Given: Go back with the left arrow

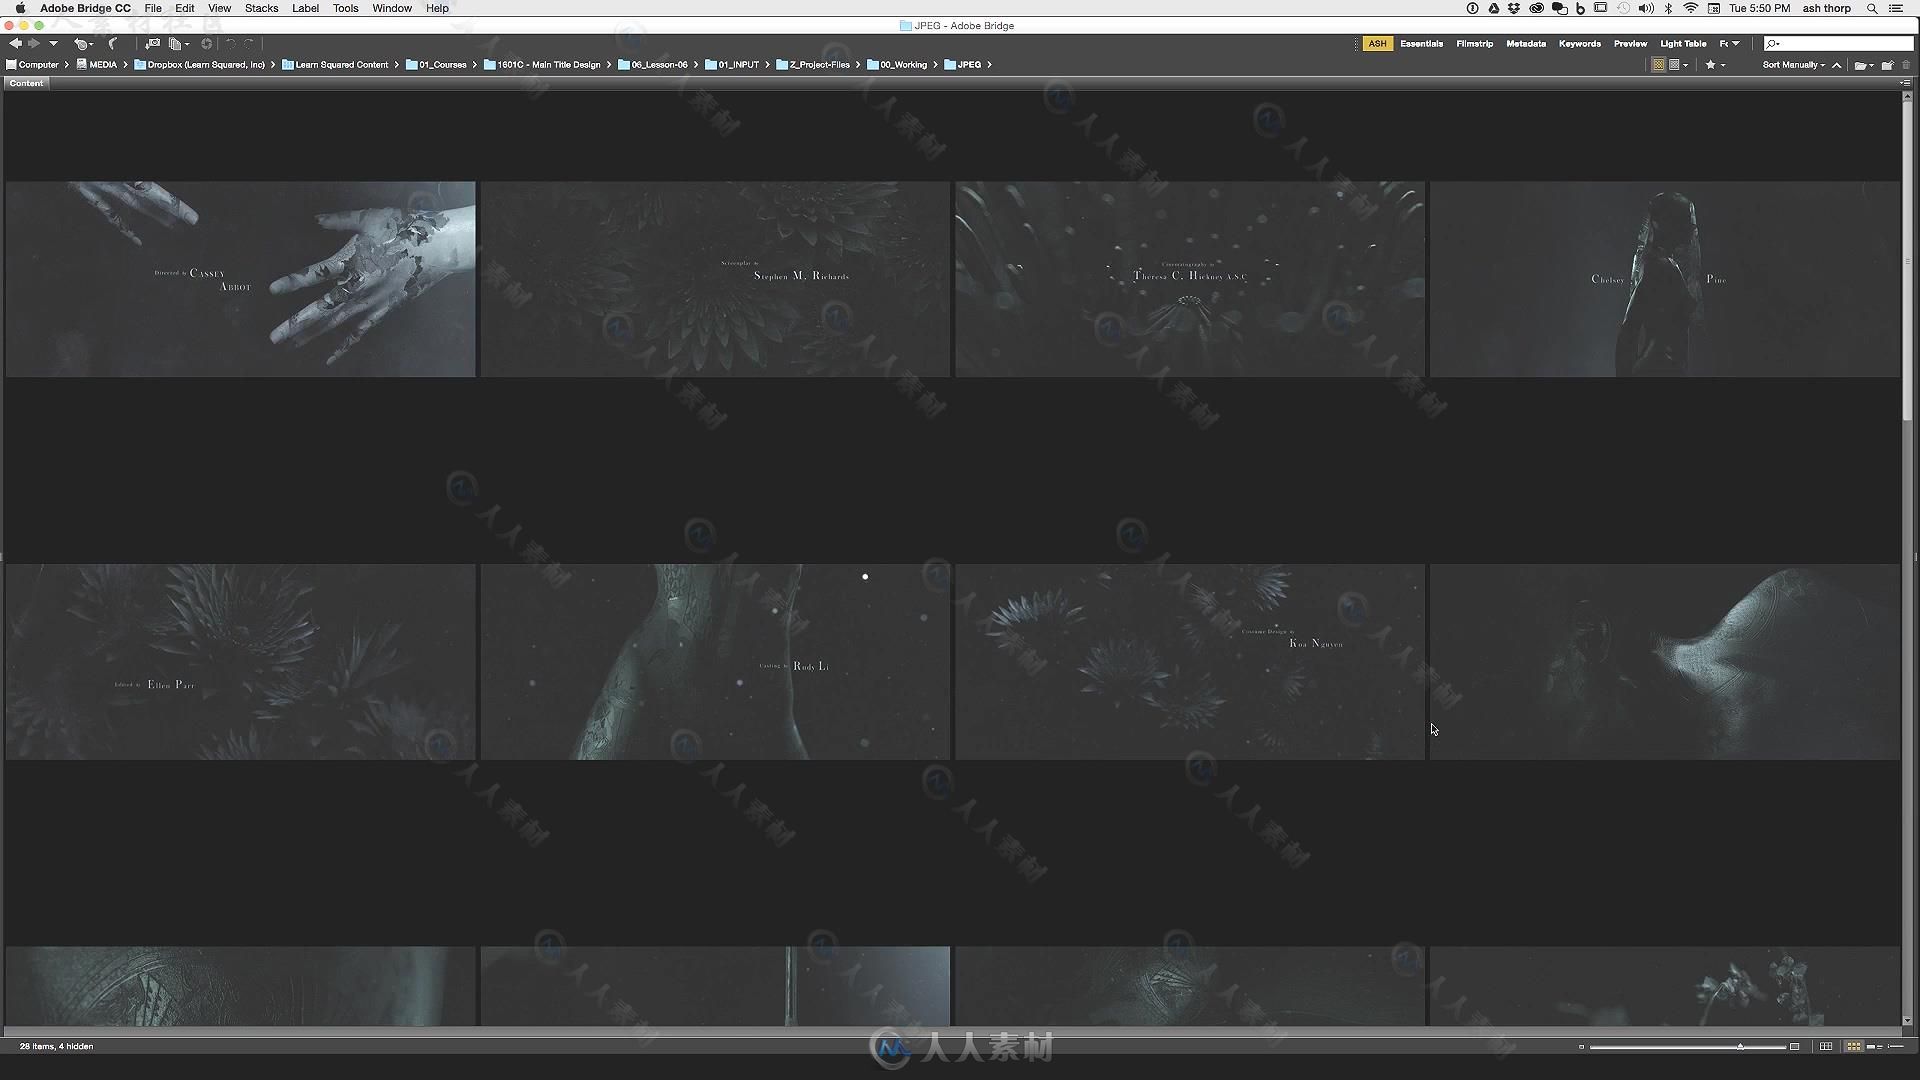Looking at the screenshot, I should [15, 44].
